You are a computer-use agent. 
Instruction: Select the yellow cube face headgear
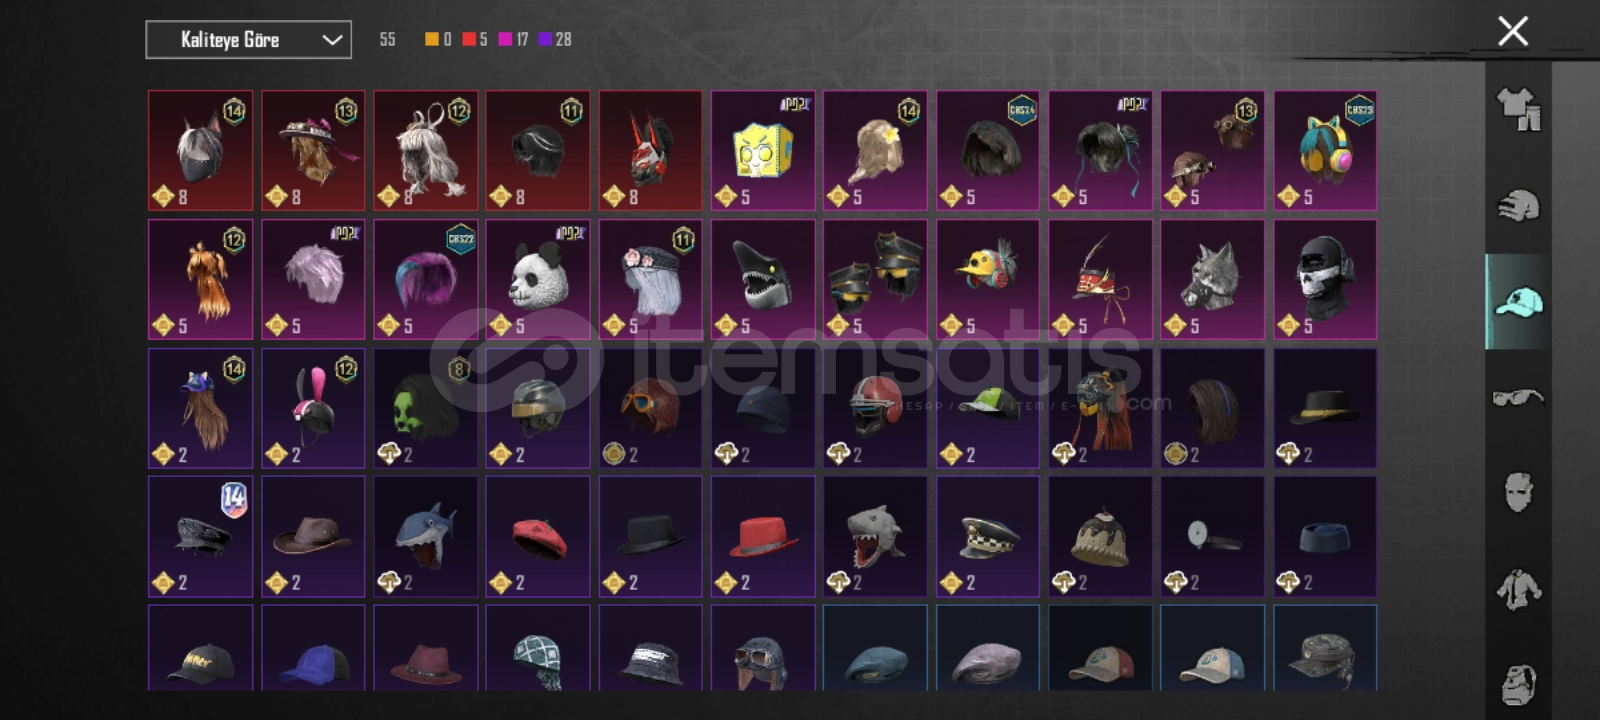pyautogui.click(x=763, y=151)
